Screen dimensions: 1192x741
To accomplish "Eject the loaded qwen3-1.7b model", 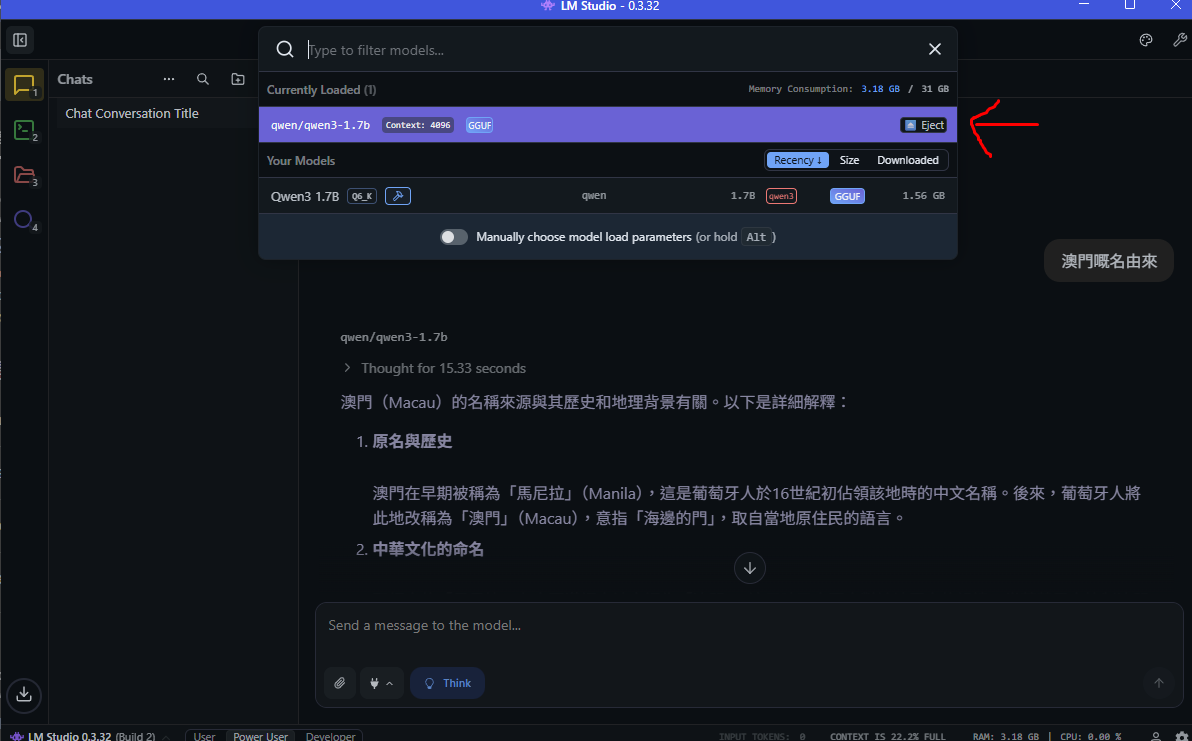I will (922, 124).
